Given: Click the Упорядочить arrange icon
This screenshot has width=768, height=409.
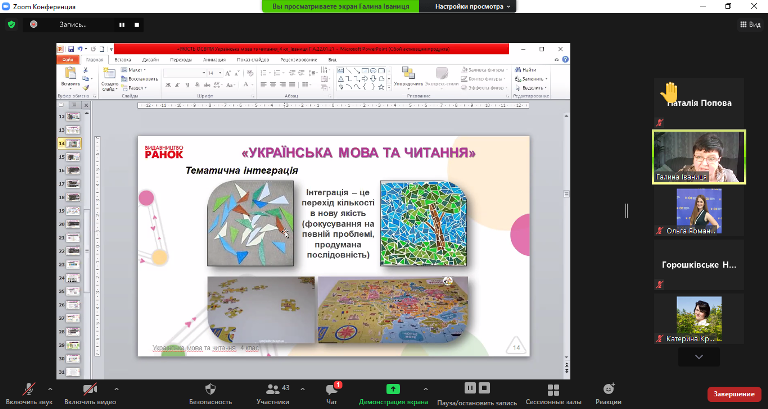Looking at the screenshot, I should pyautogui.click(x=408, y=73).
